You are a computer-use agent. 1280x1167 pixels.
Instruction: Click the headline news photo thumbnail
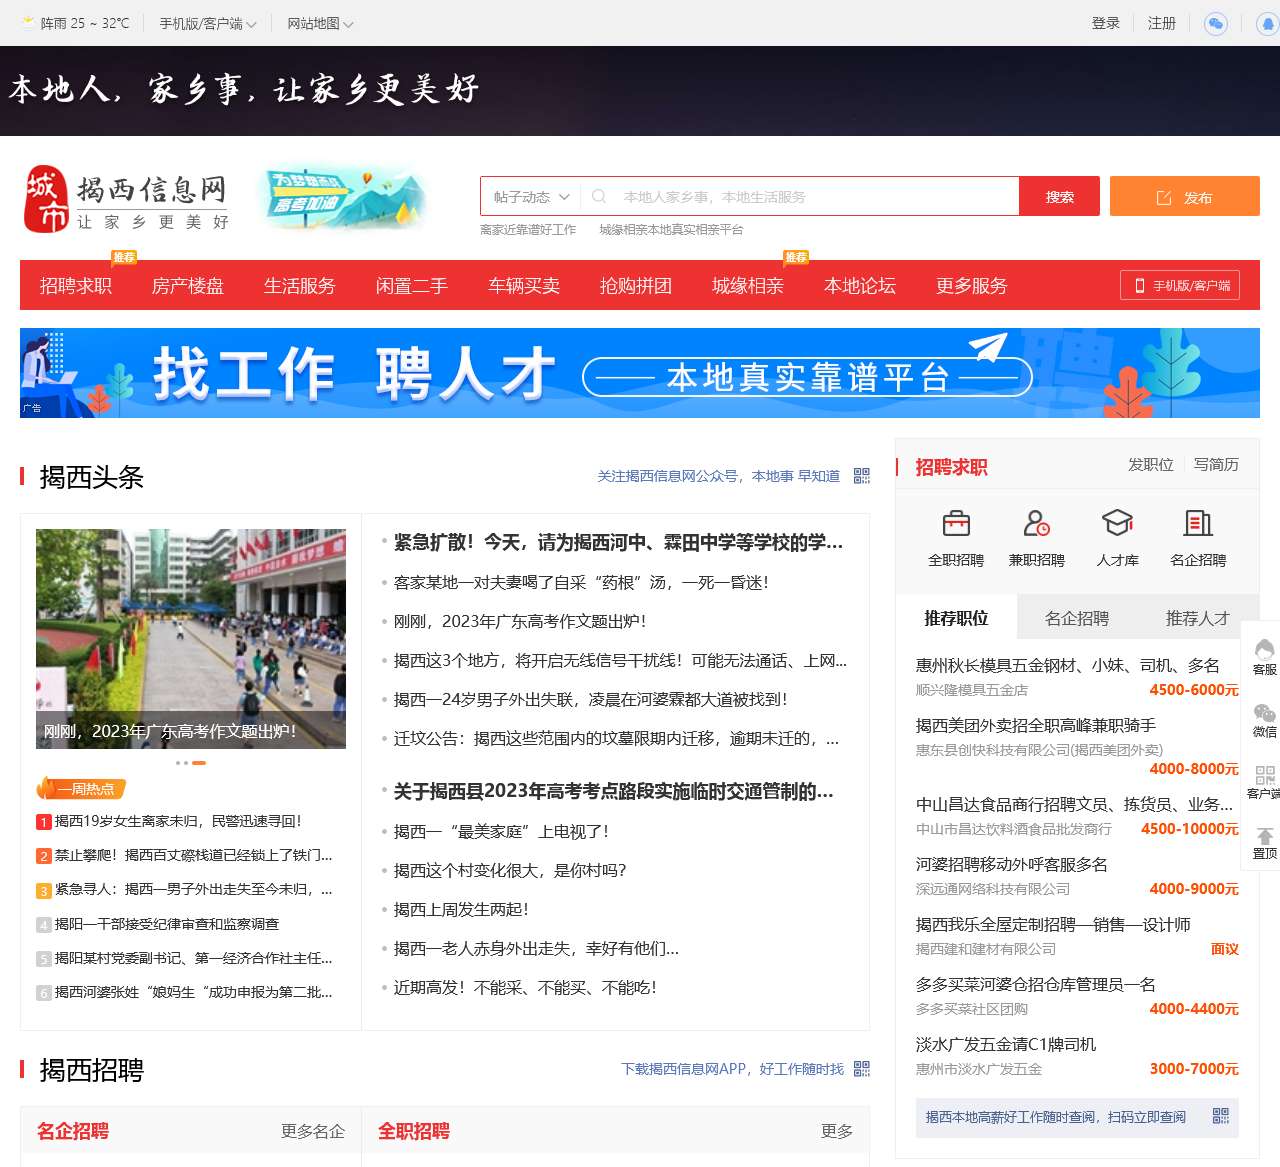[191, 638]
